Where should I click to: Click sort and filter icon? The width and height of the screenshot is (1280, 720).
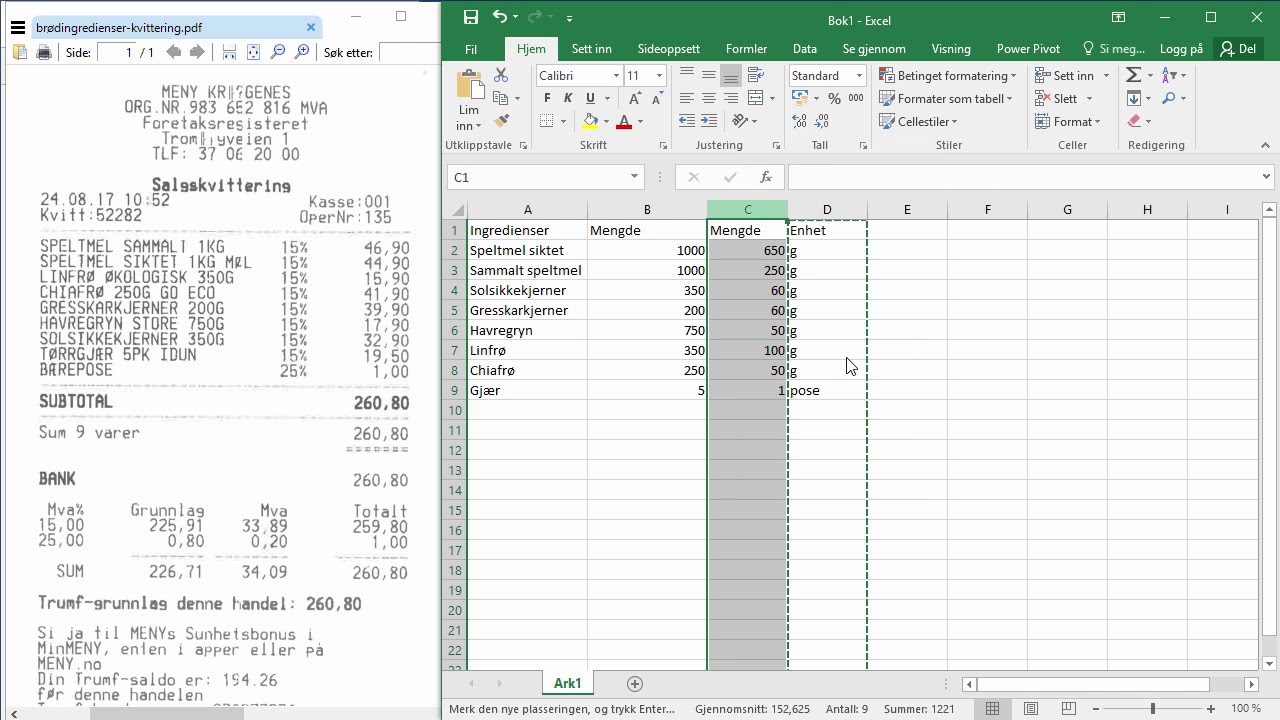coord(1171,75)
